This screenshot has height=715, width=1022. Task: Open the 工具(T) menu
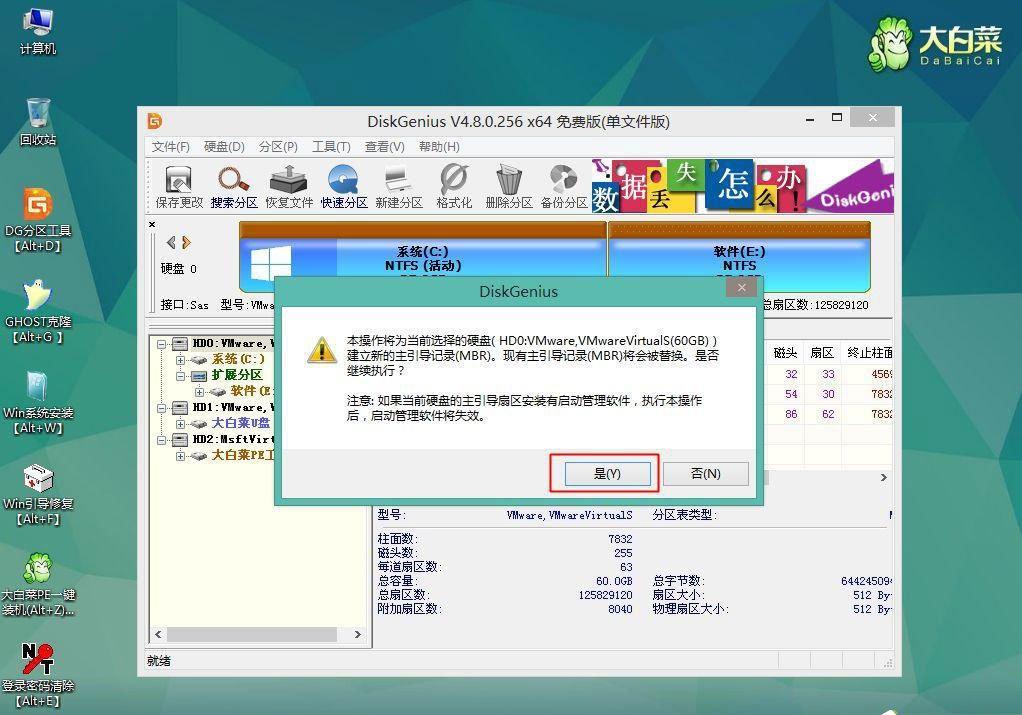pyautogui.click(x=331, y=147)
